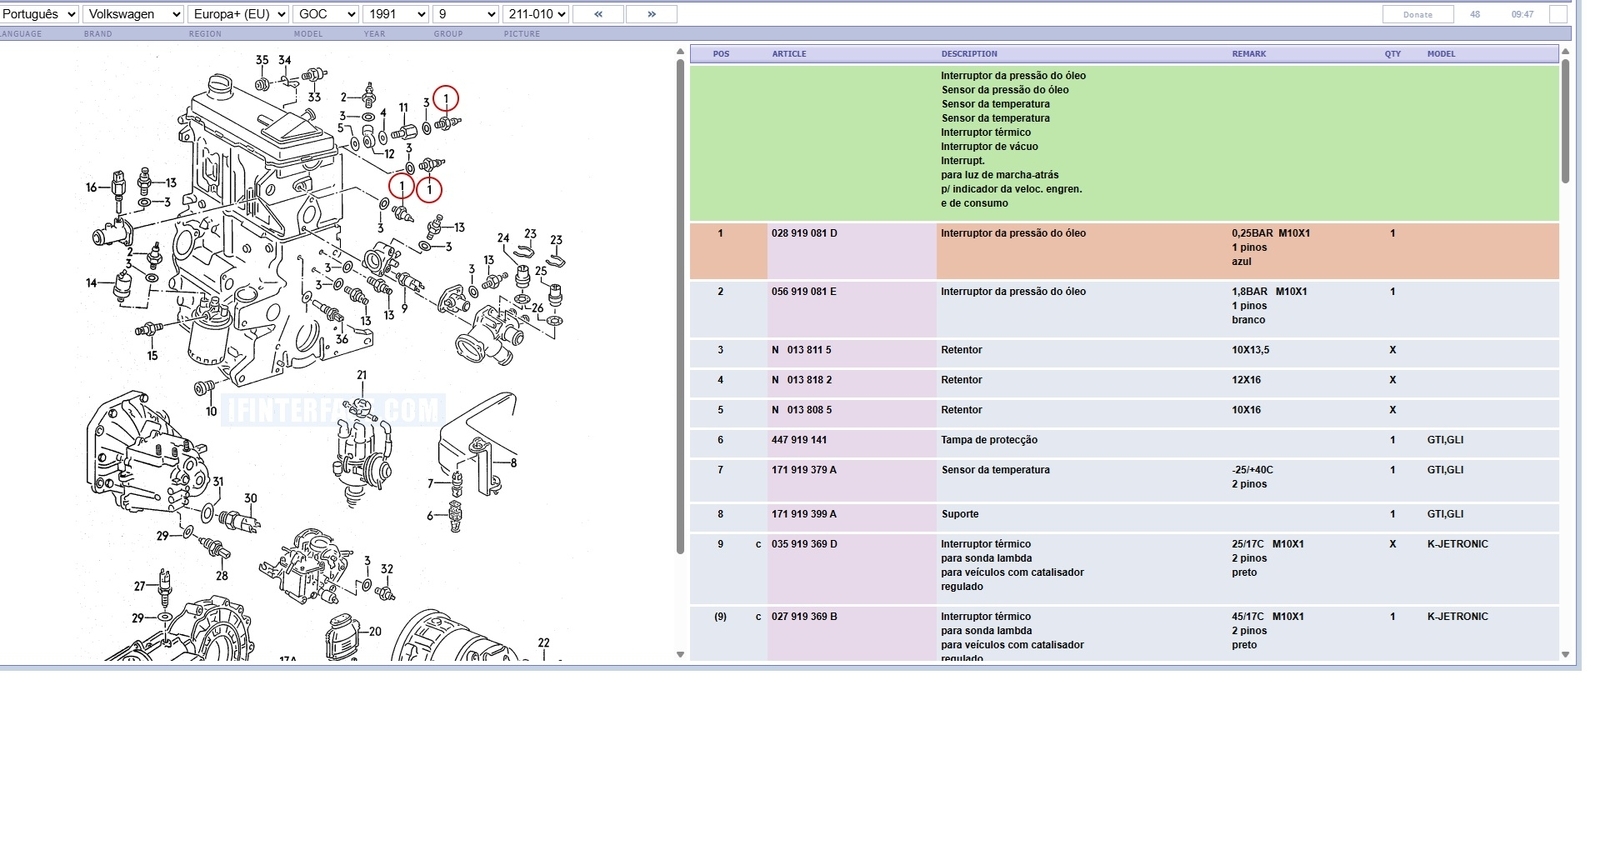Click part callout 21 in the diagram
Viewport: 1600px width, 860px height.
[x=362, y=376]
